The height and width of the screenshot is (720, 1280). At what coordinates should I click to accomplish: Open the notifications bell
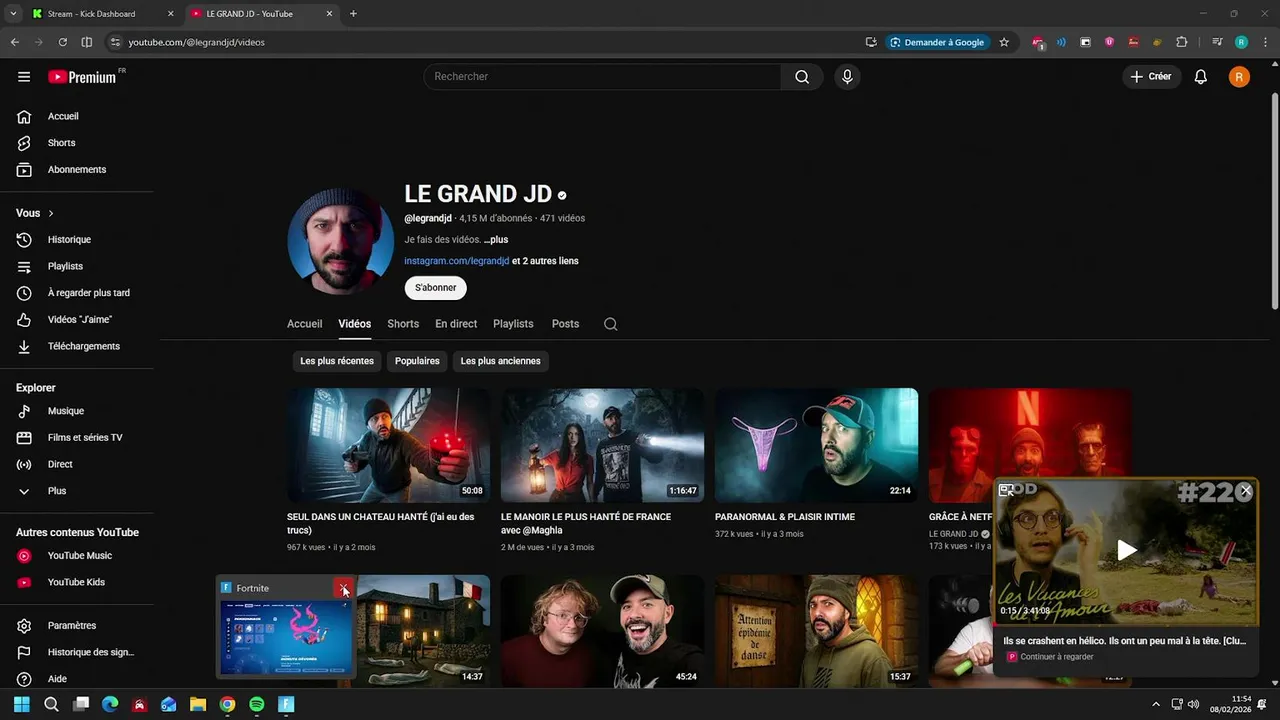[x=1201, y=77]
